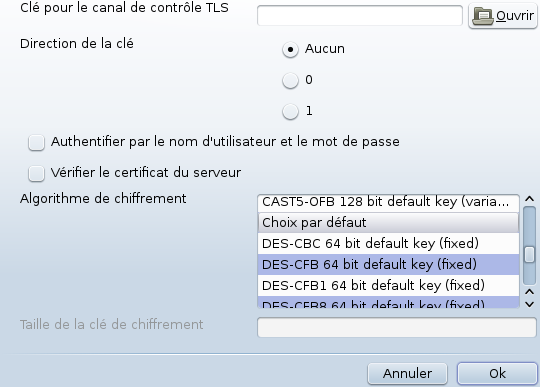Click the cipher list scrollbar handle
Image resolution: width=540 pixels, height=387 pixels.
[x=529, y=254]
